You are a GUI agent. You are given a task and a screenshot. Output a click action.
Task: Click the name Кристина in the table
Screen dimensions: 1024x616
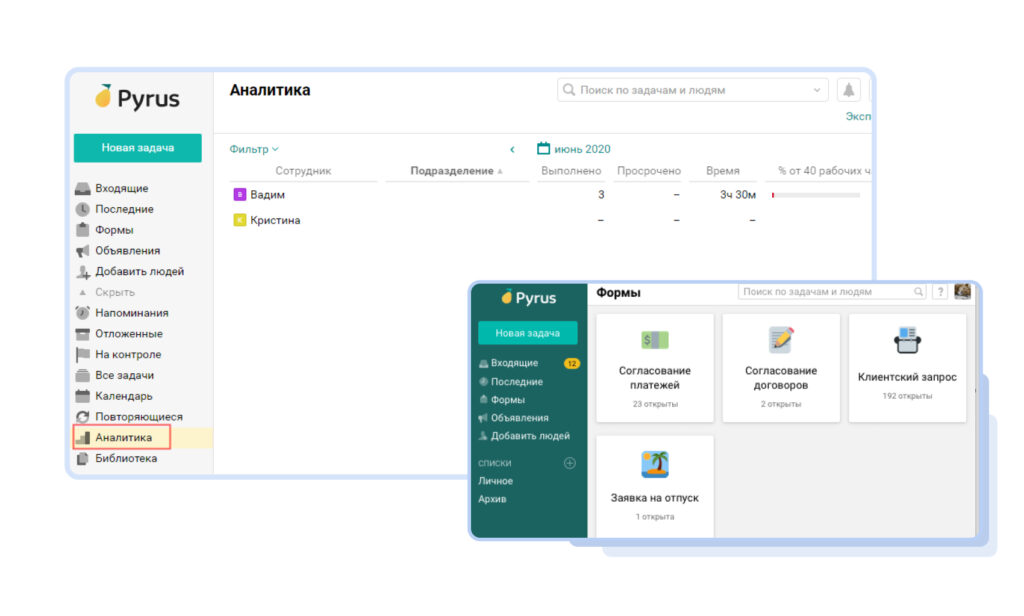coord(275,220)
